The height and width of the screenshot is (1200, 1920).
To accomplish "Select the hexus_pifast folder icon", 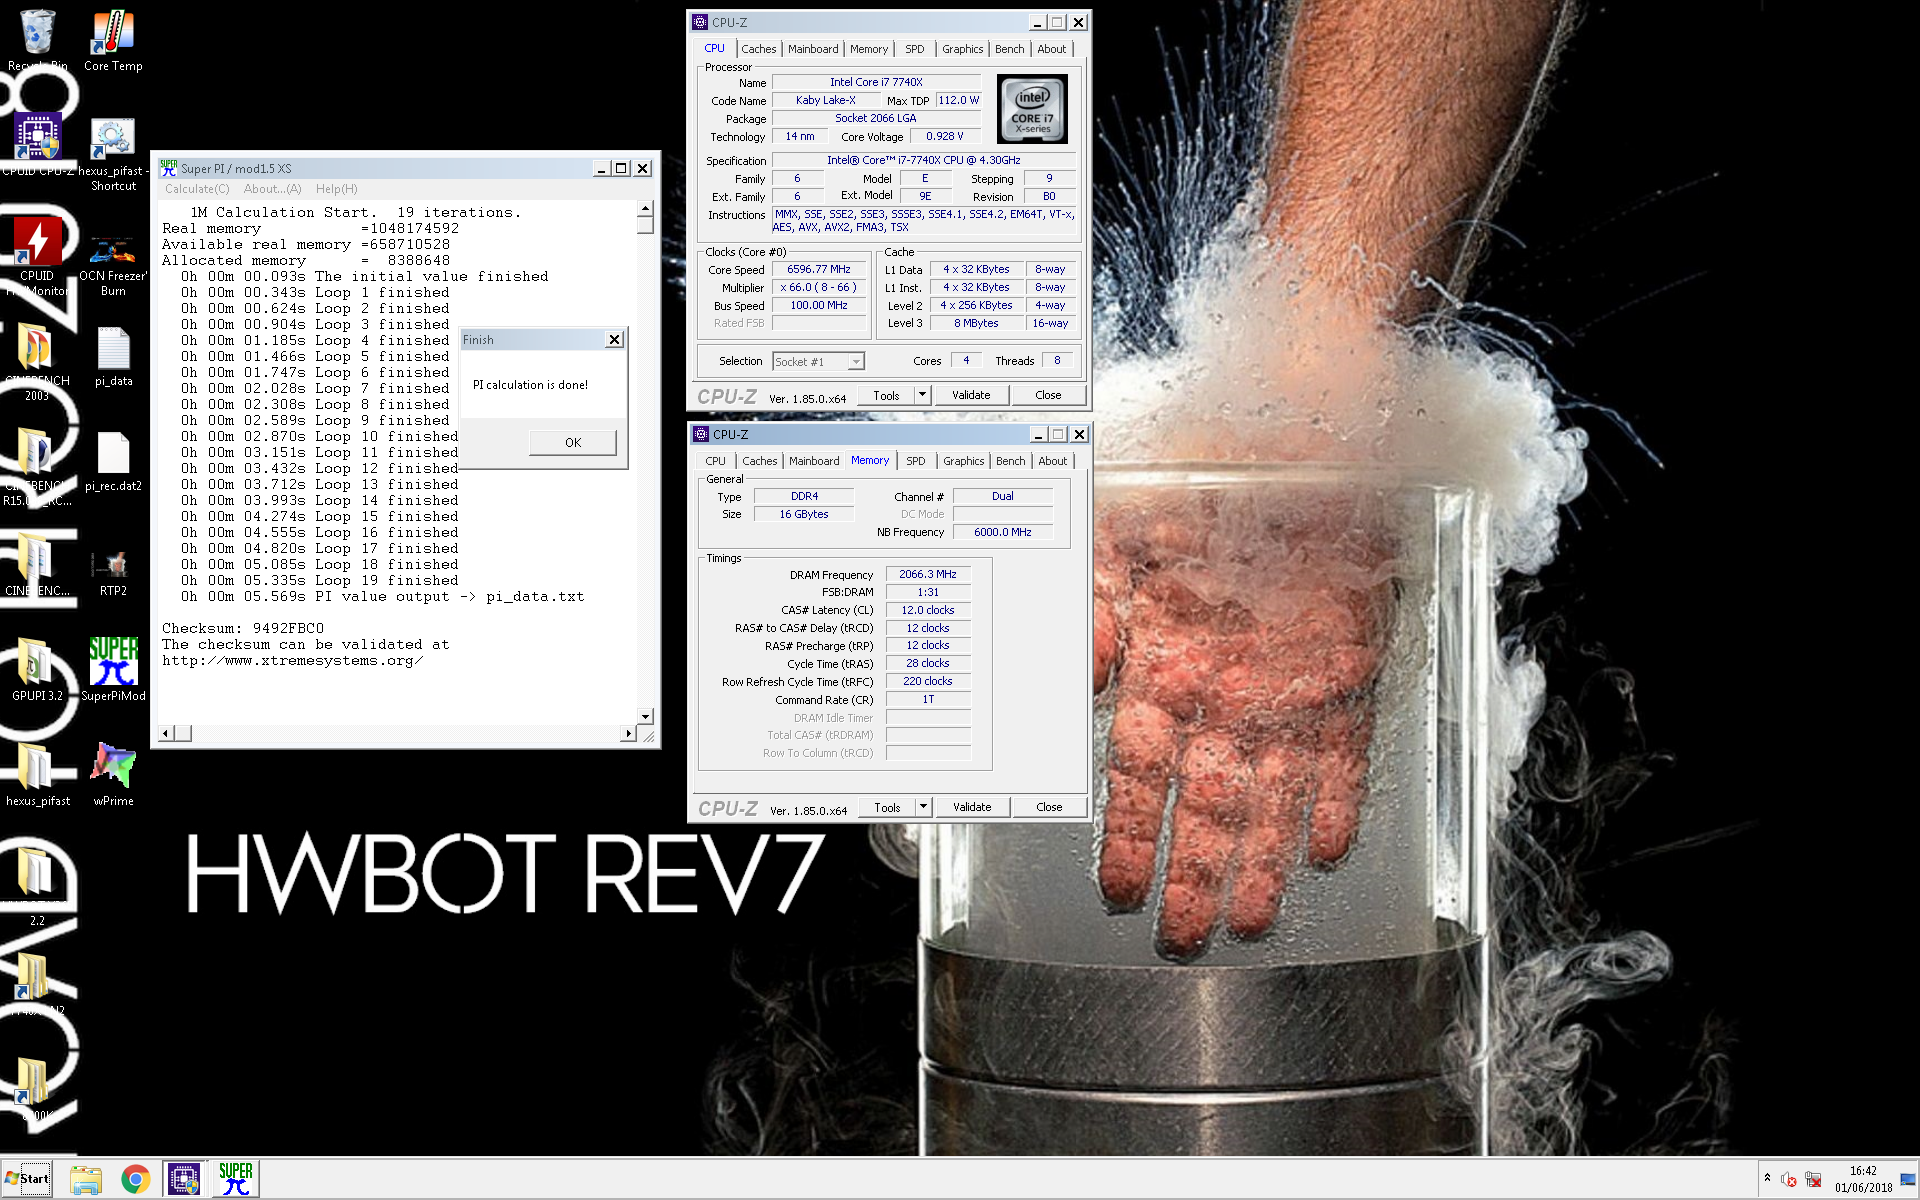I will click(37, 772).
